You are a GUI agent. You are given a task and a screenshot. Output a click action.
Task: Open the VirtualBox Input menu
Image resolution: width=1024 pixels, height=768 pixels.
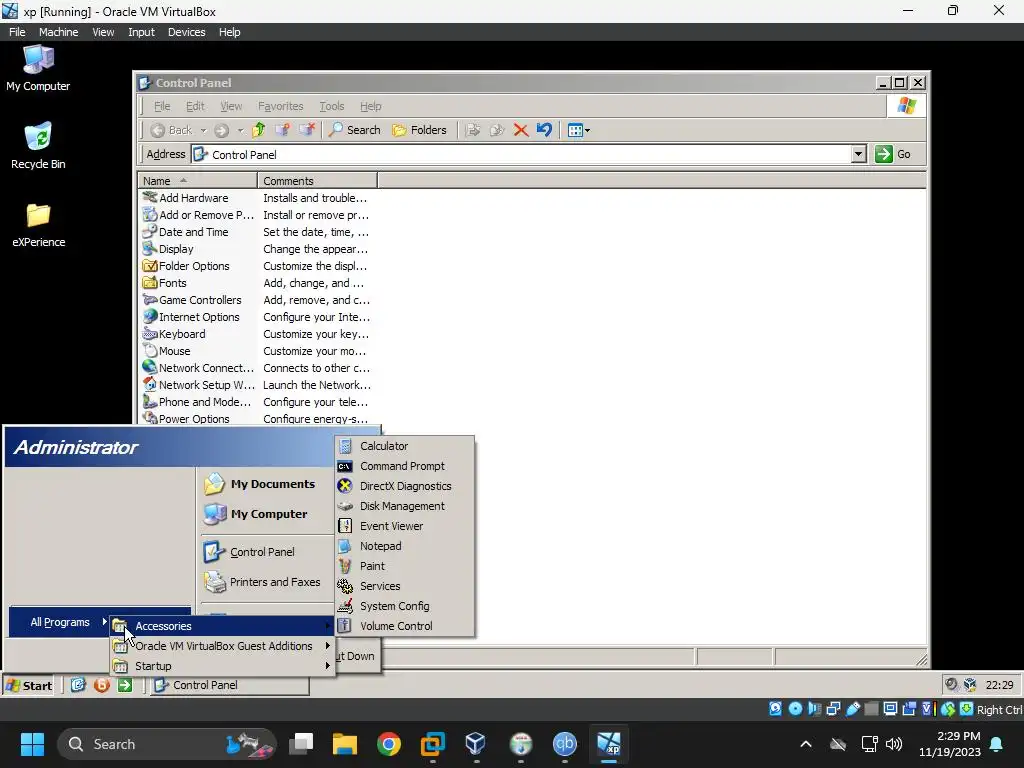[141, 32]
